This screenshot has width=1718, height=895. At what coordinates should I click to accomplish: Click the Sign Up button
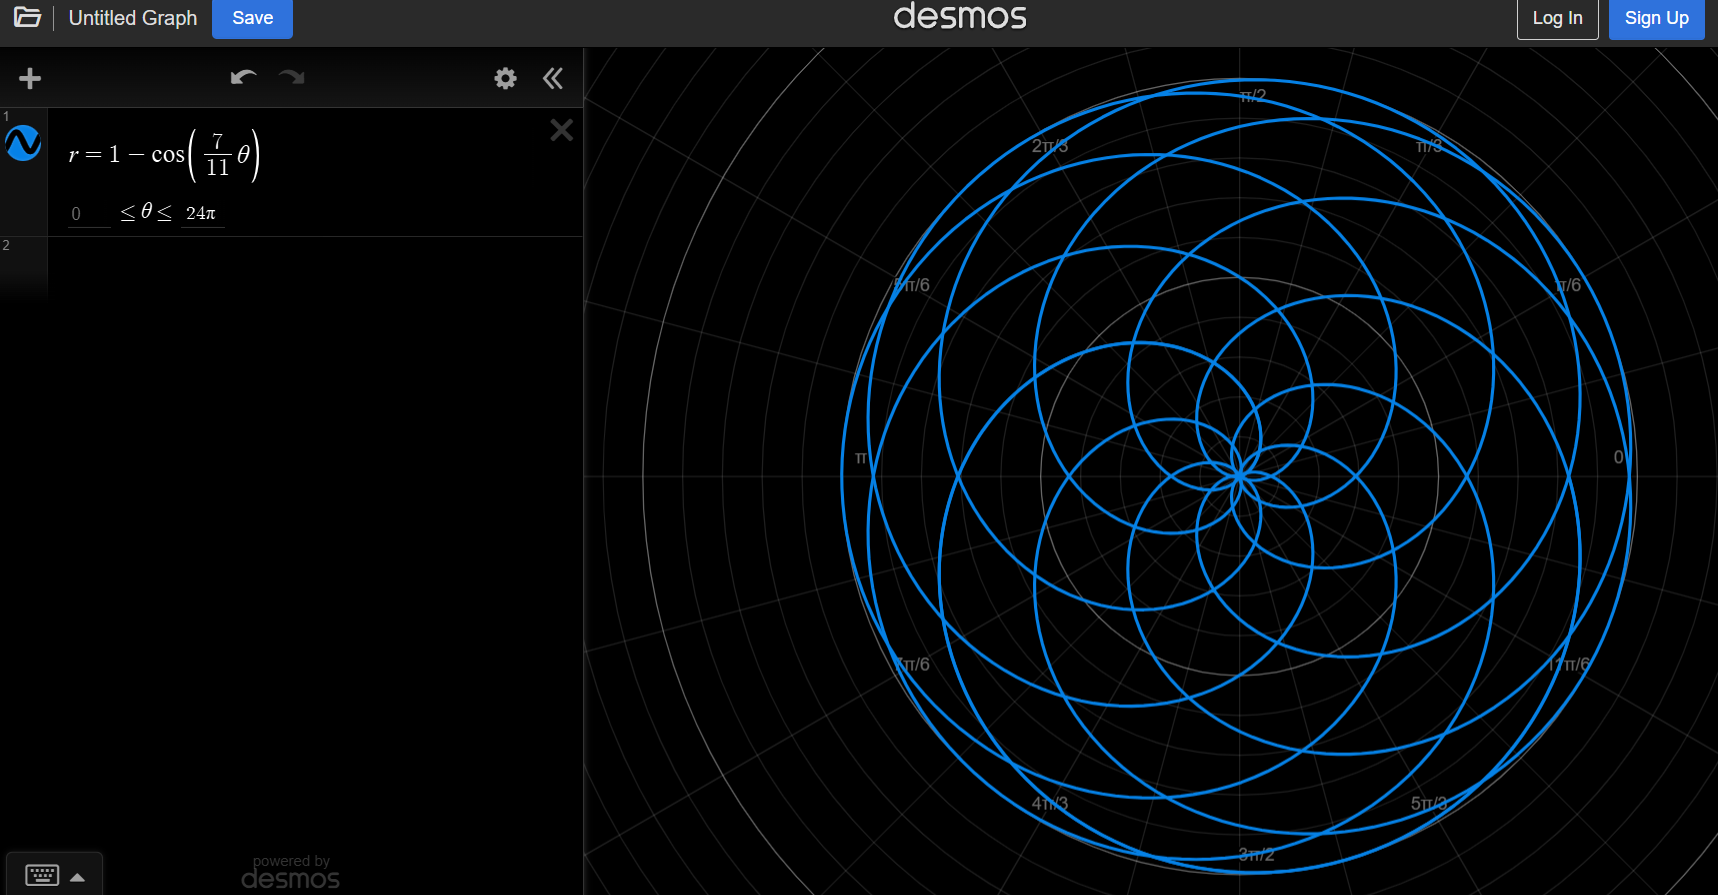pyautogui.click(x=1656, y=18)
